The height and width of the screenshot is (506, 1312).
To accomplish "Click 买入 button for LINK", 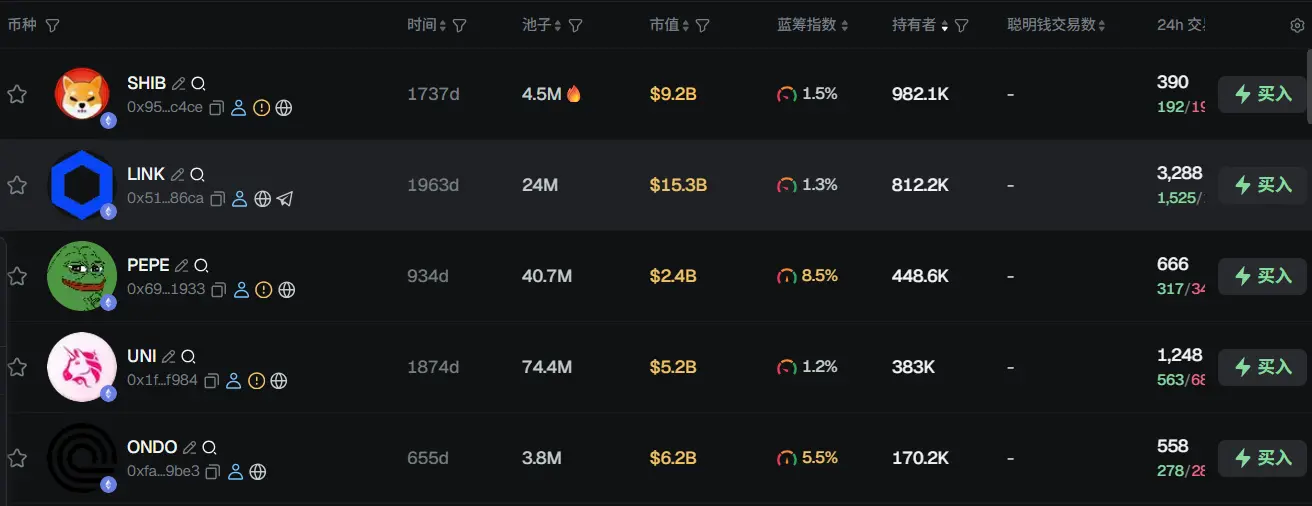I will [1263, 185].
